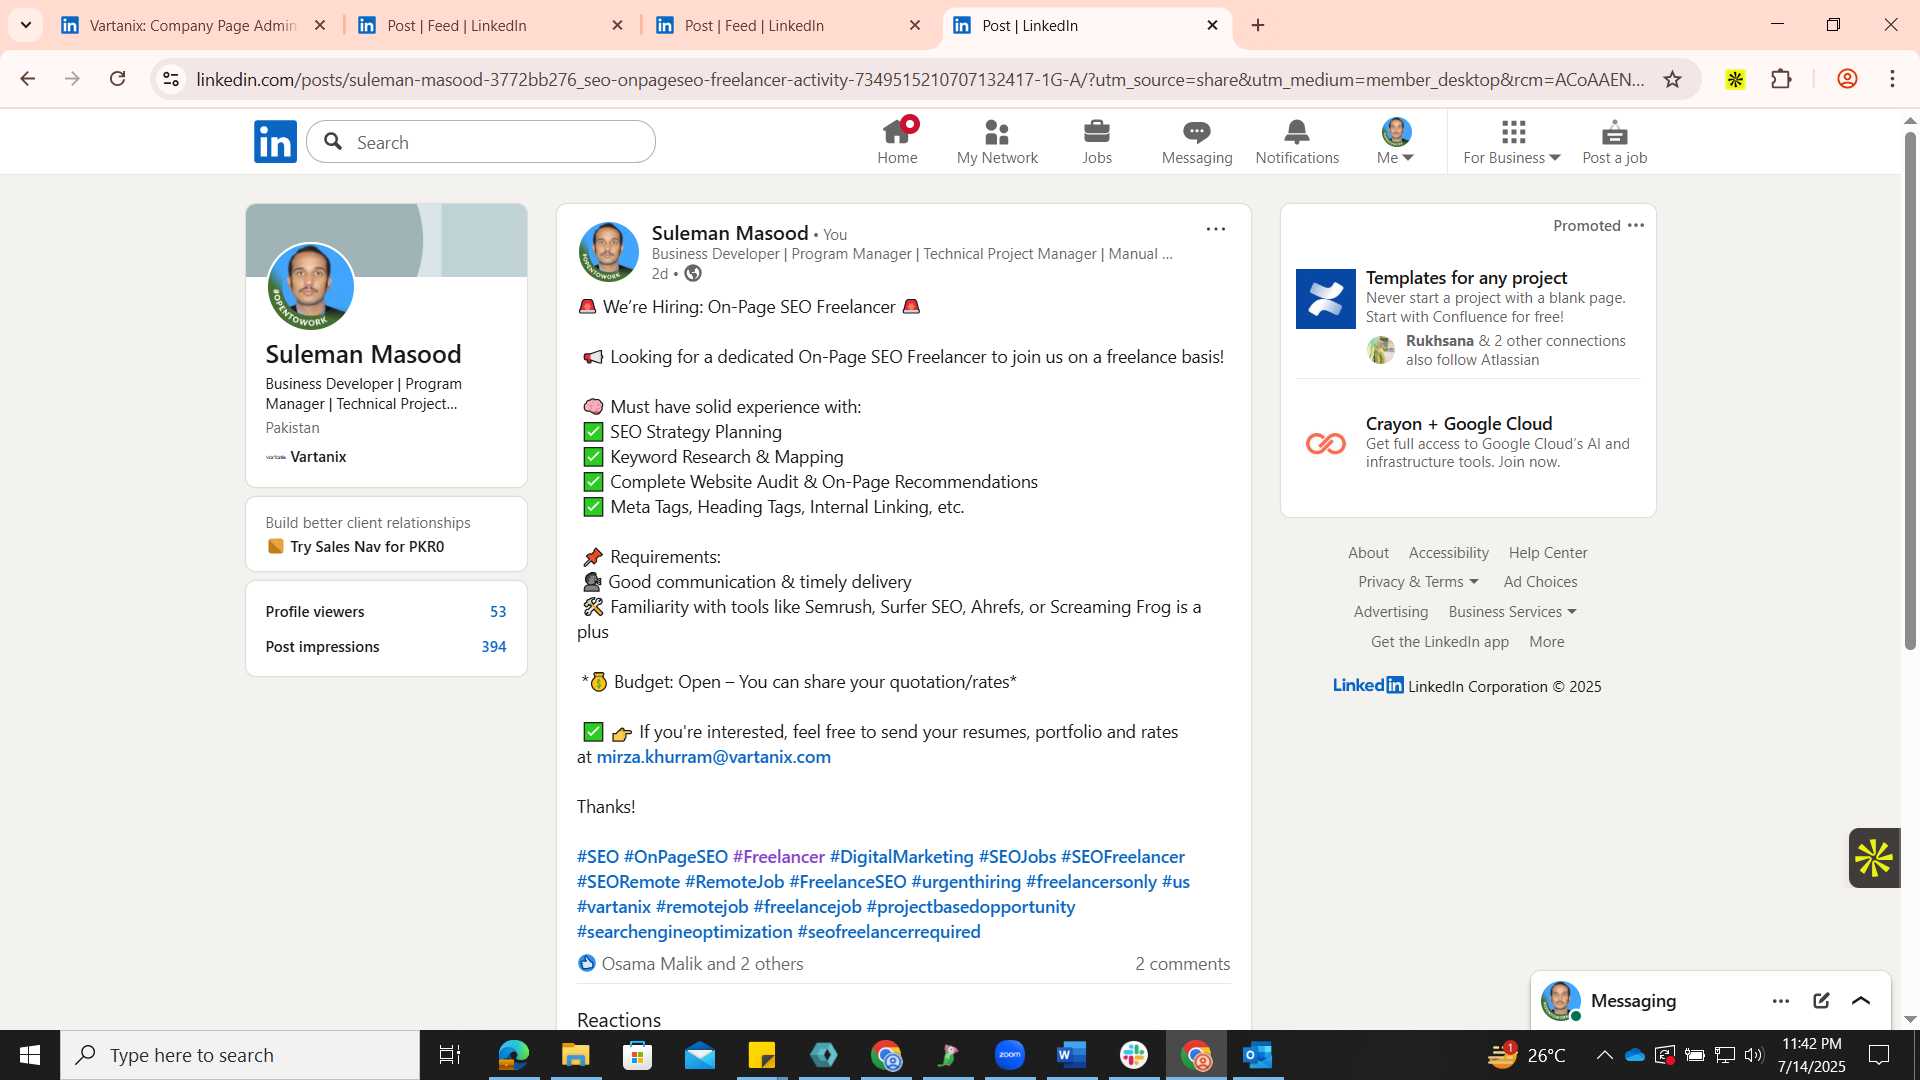Image resolution: width=1920 pixels, height=1080 pixels.
Task: Open File Explorer from taskbar
Action: [x=575, y=1055]
